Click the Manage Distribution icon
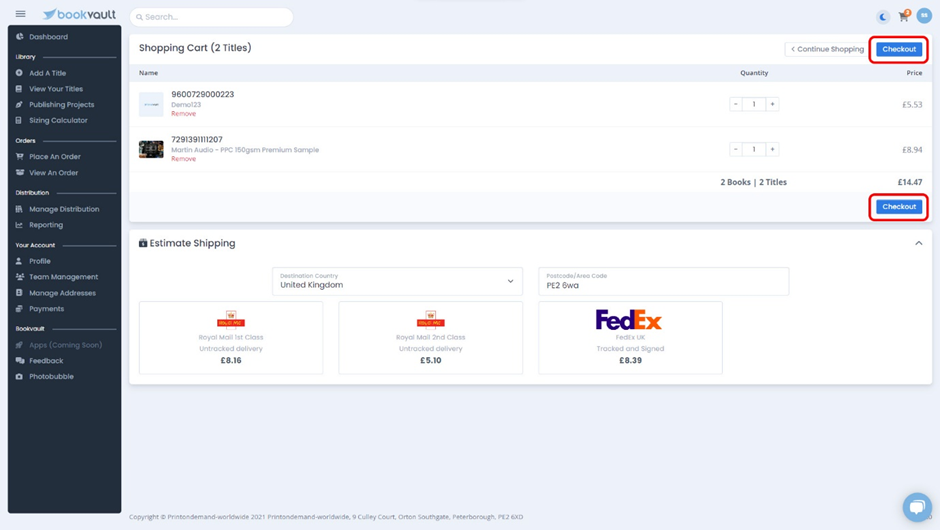Viewport: 940px width, 530px height. pos(19,209)
